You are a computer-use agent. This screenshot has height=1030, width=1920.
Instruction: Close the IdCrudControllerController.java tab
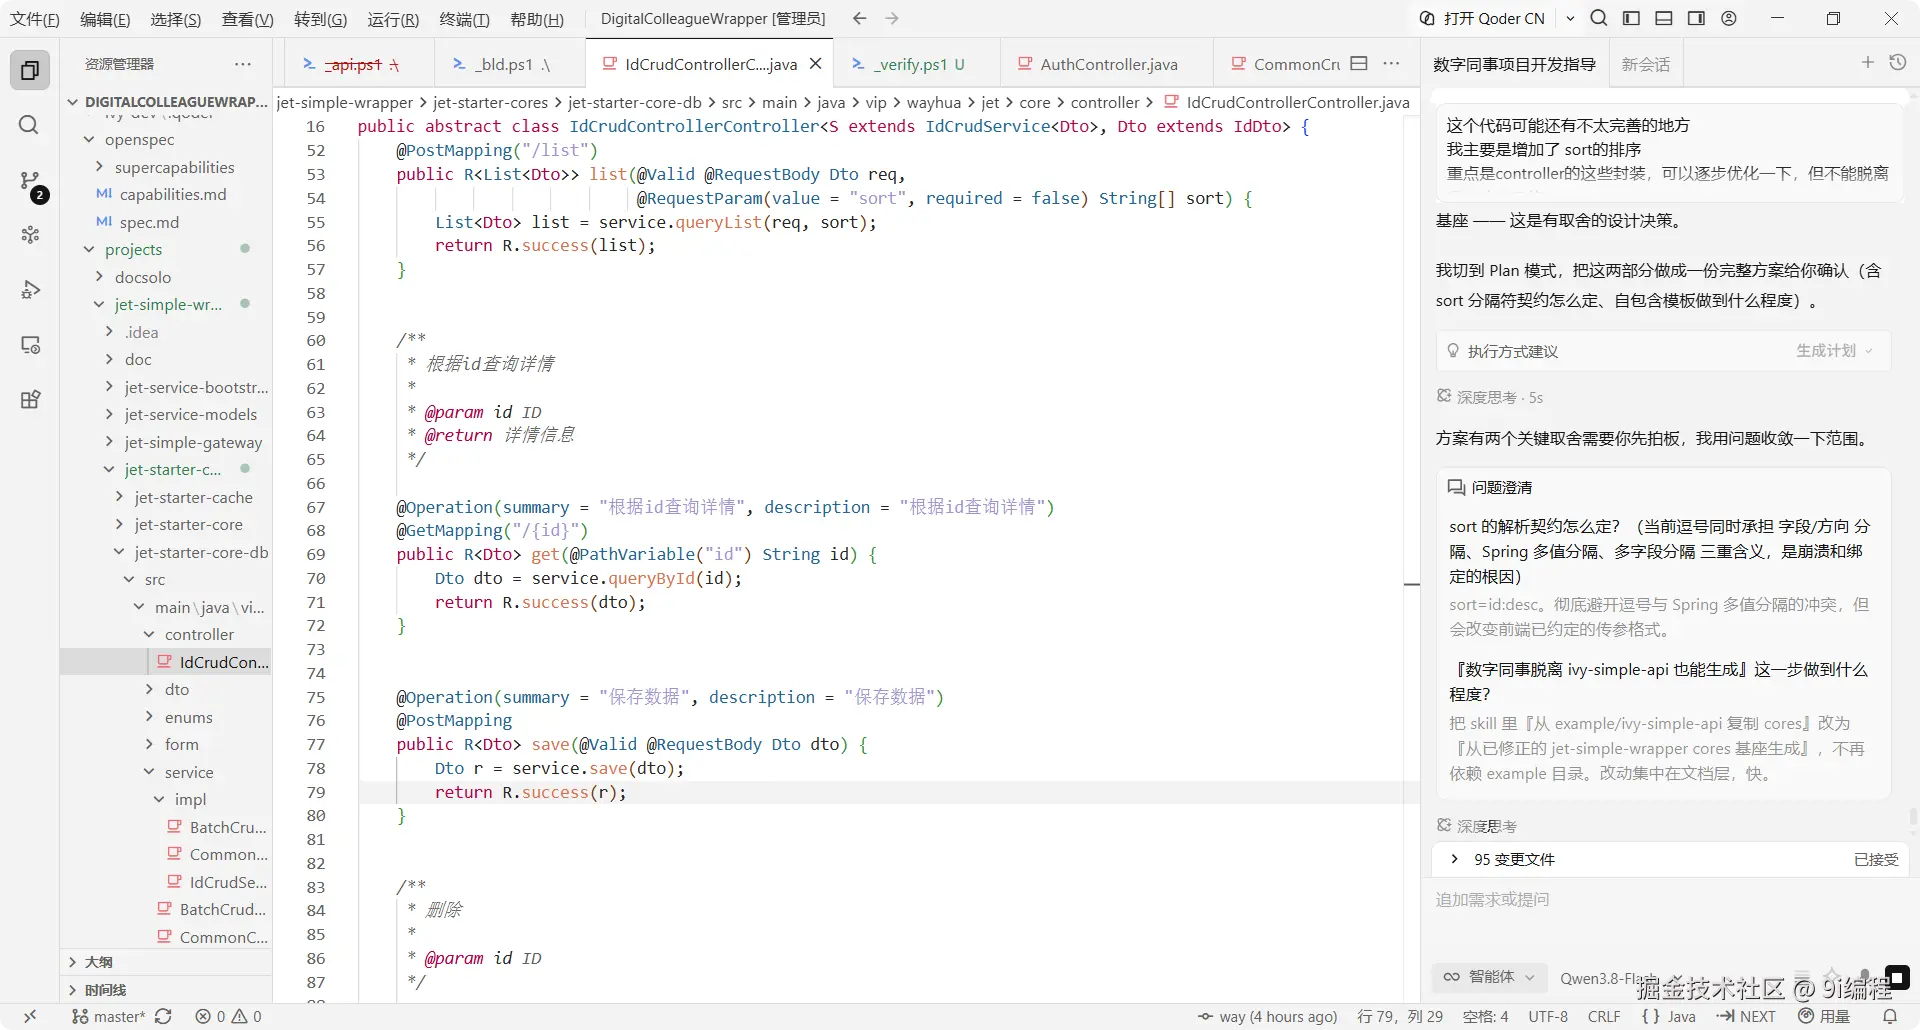coord(815,63)
